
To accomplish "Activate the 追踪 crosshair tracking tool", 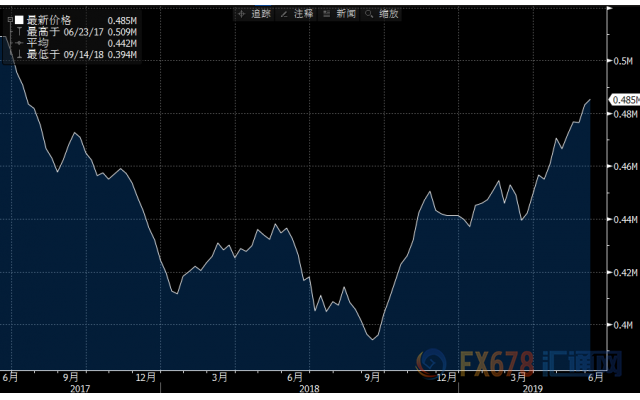I will tap(255, 14).
